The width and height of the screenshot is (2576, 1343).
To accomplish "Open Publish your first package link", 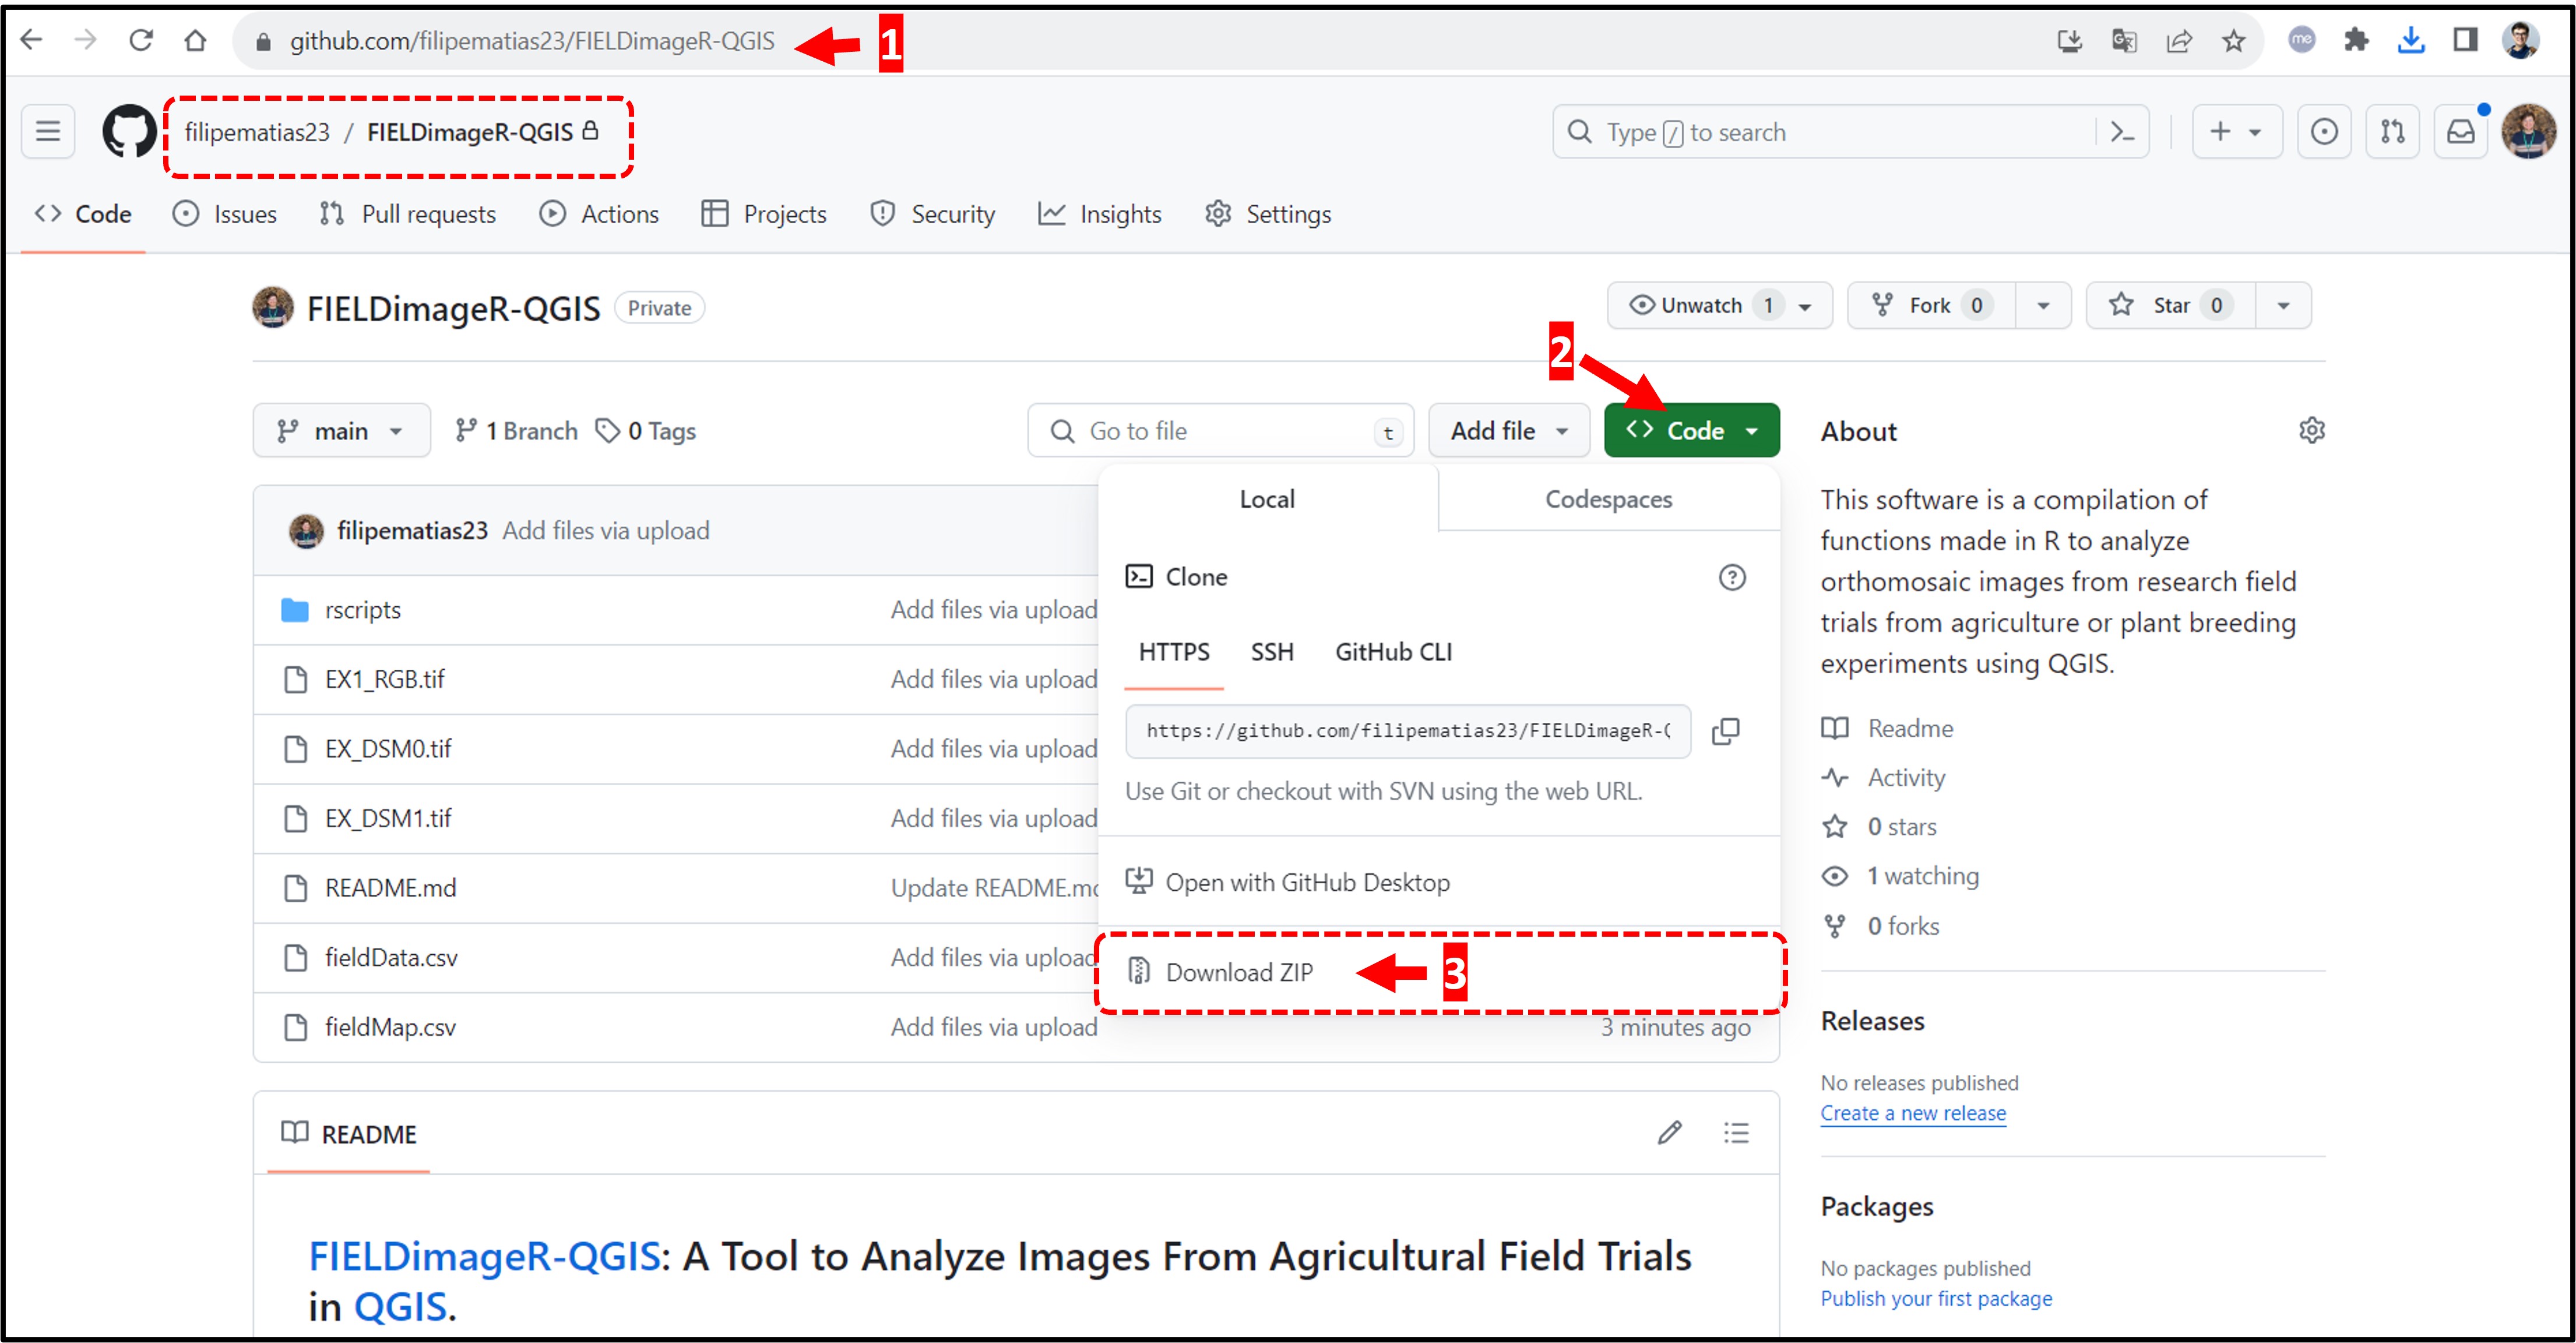I will point(1935,1298).
